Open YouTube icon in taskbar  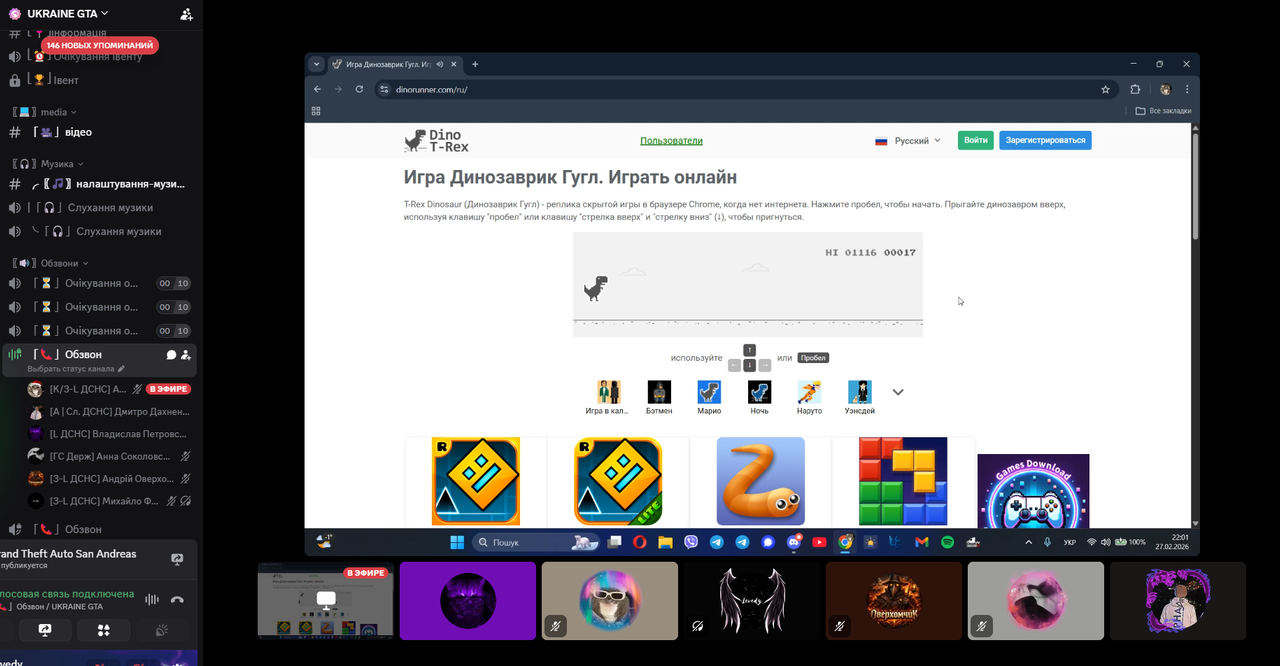(819, 542)
